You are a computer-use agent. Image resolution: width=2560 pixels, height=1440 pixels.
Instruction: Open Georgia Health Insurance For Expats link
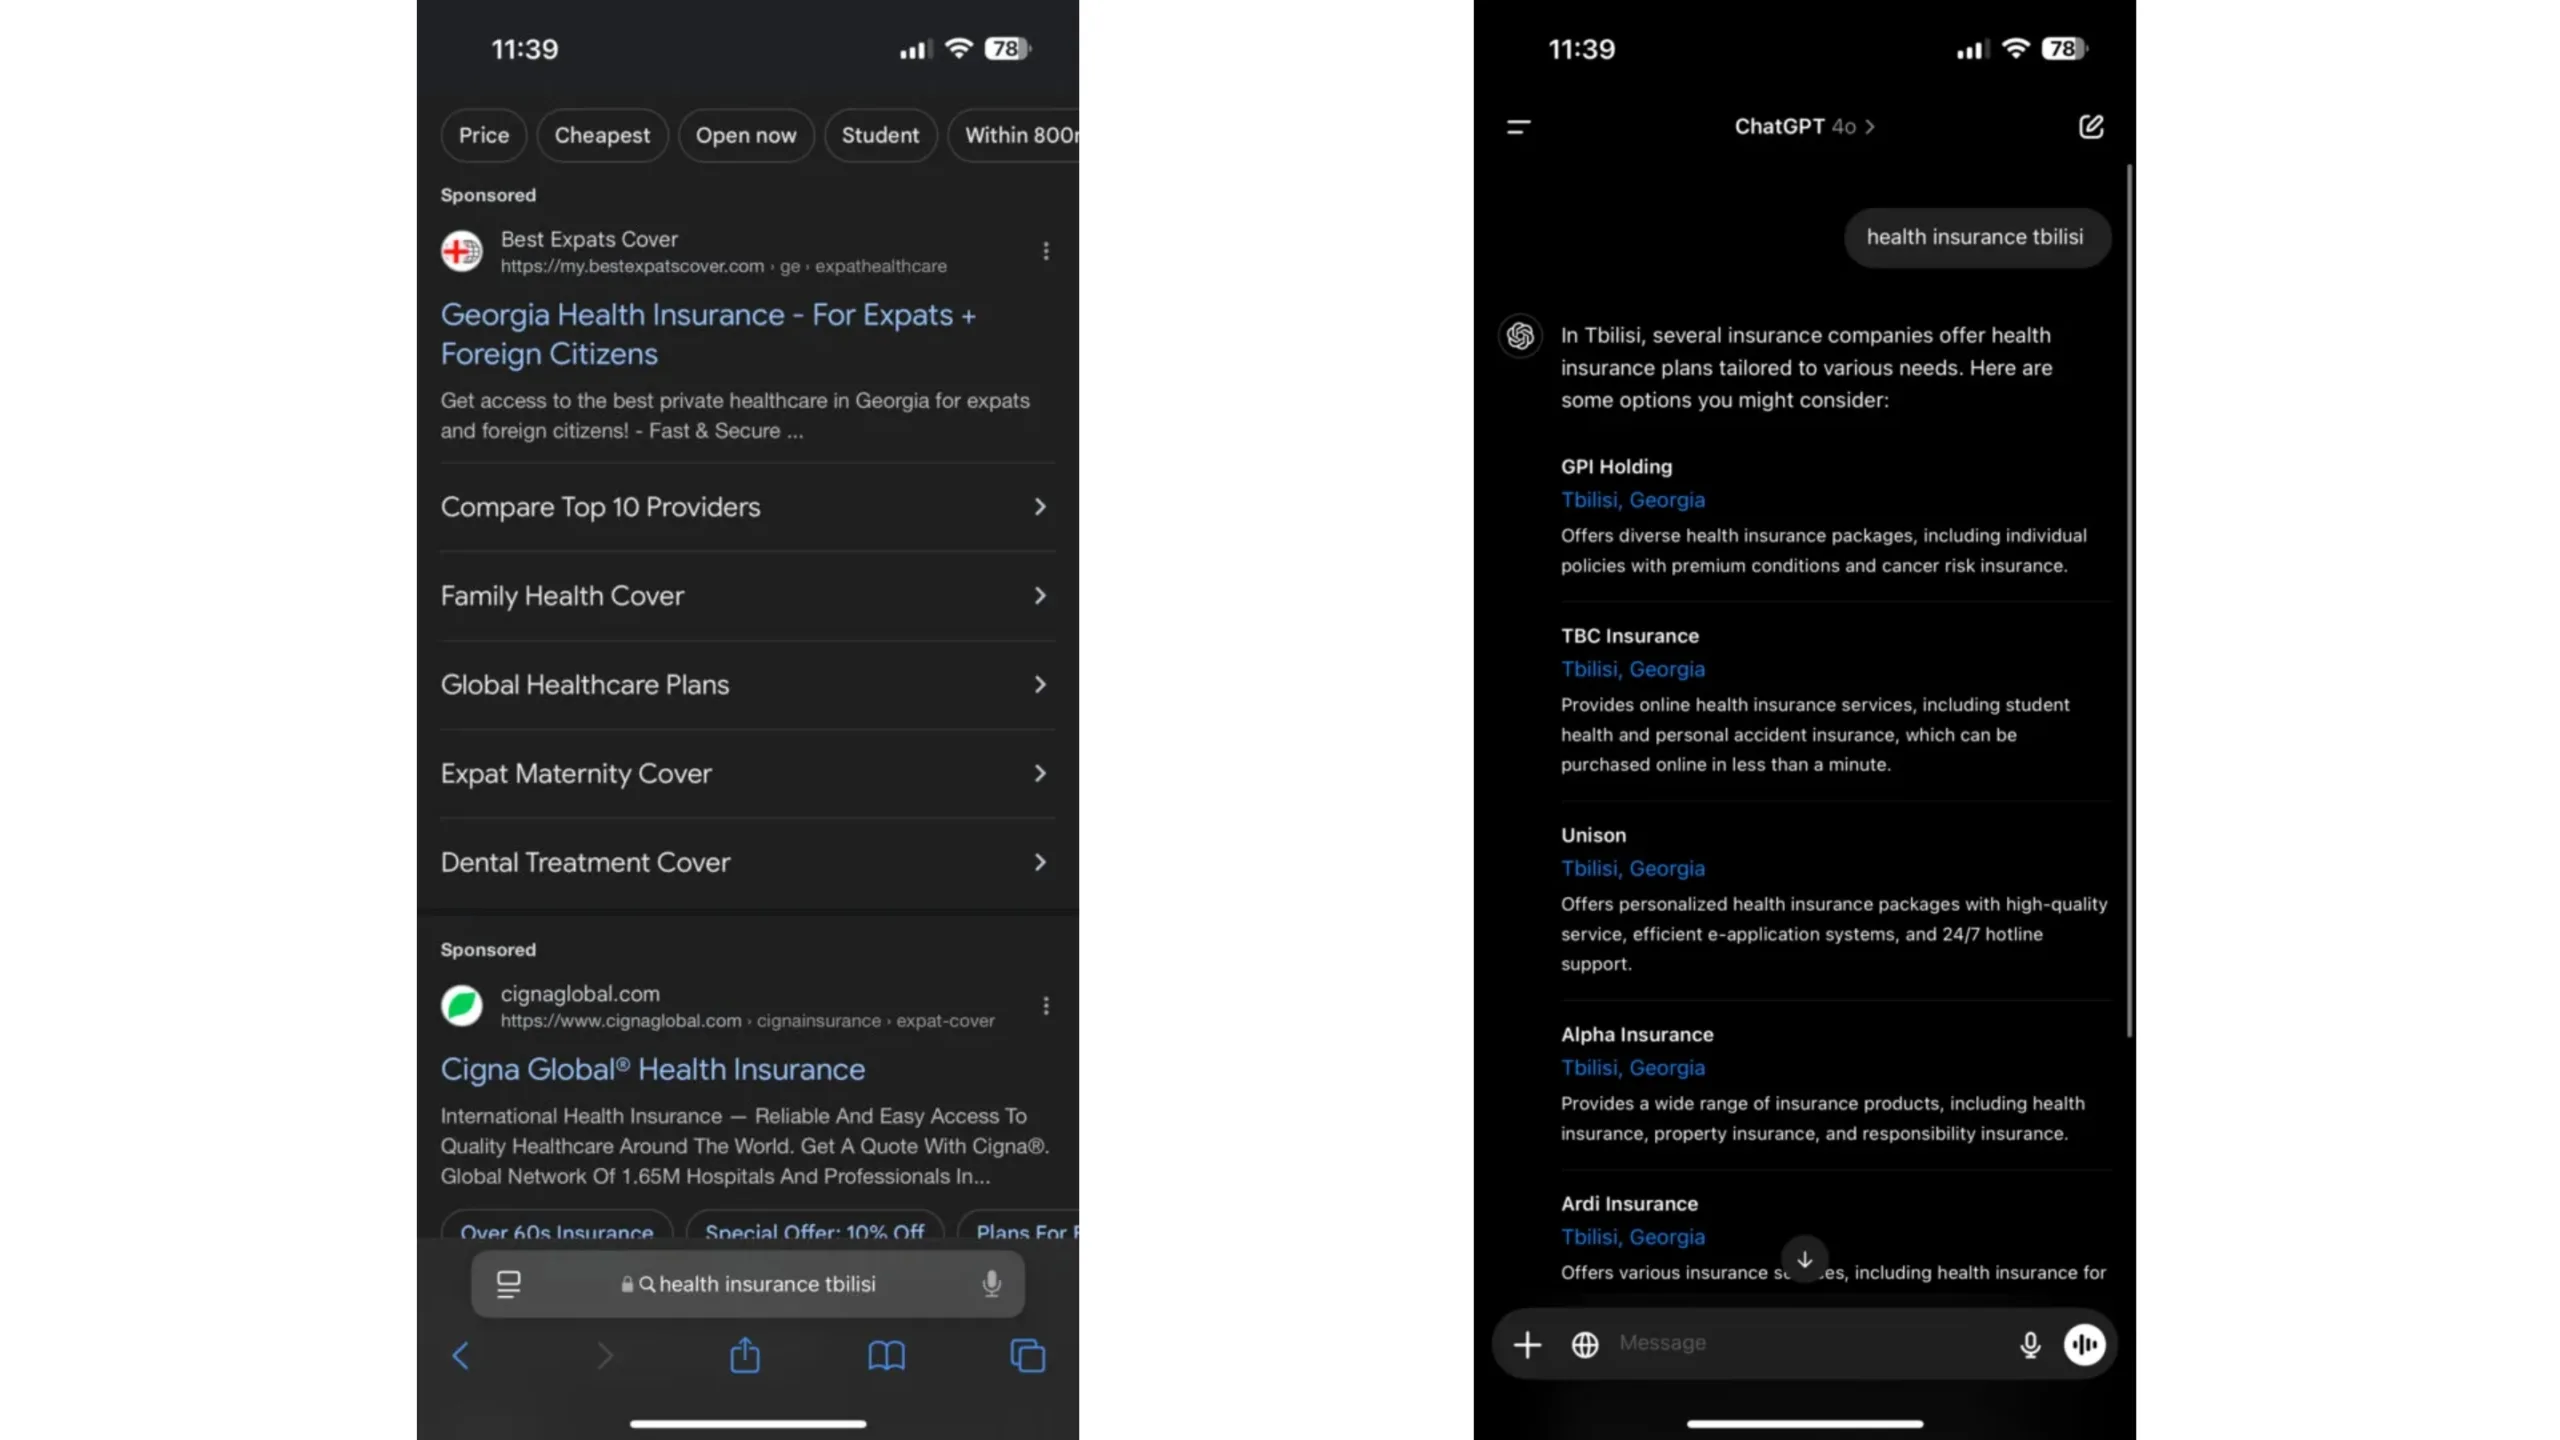[708, 334]
